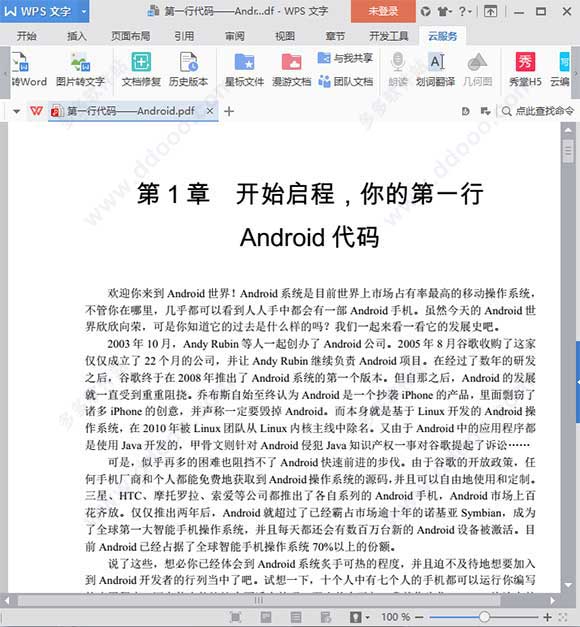This screenshot has width=580, height=627.
Task: Start the 朗读 read aloud feature
Action: point(398,70)
